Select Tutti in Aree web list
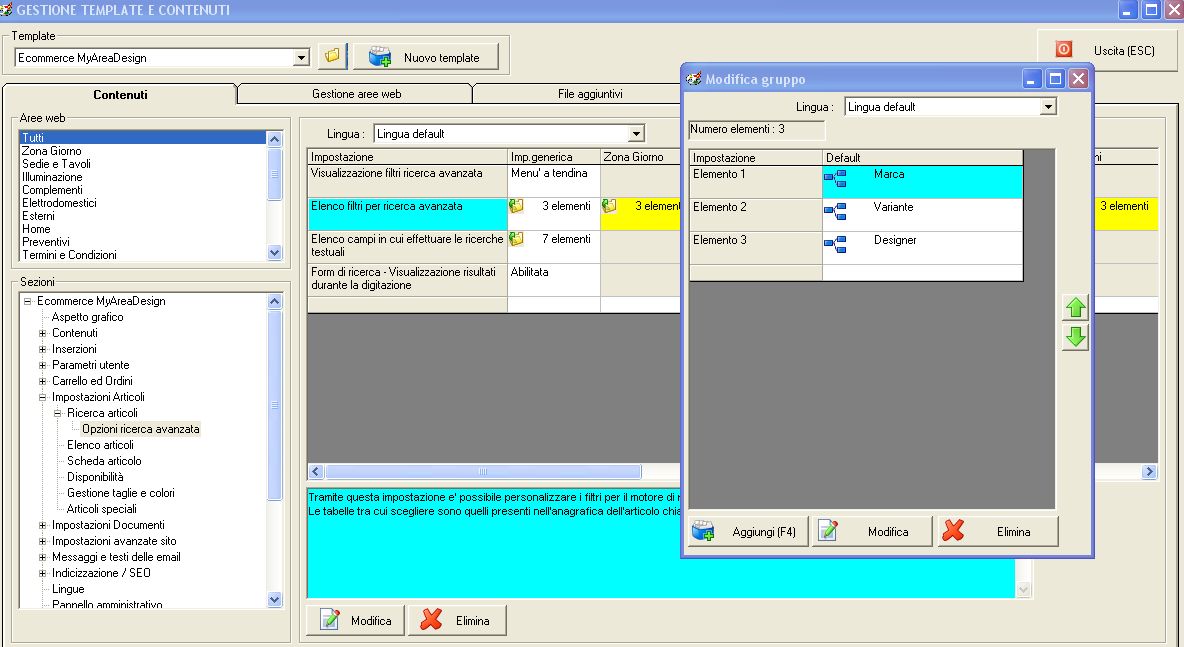 (143, 137)
